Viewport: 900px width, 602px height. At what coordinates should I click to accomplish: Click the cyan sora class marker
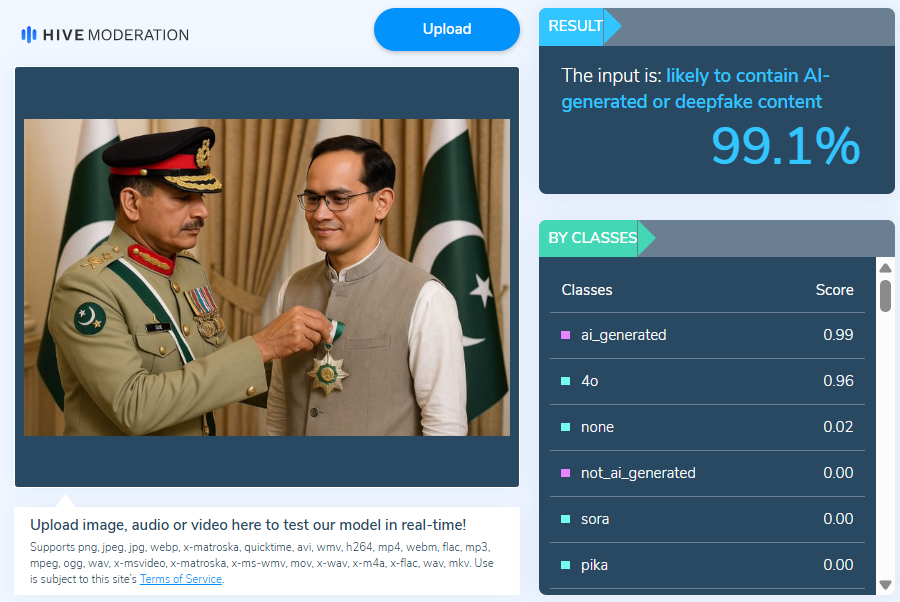tap(565, 519)
